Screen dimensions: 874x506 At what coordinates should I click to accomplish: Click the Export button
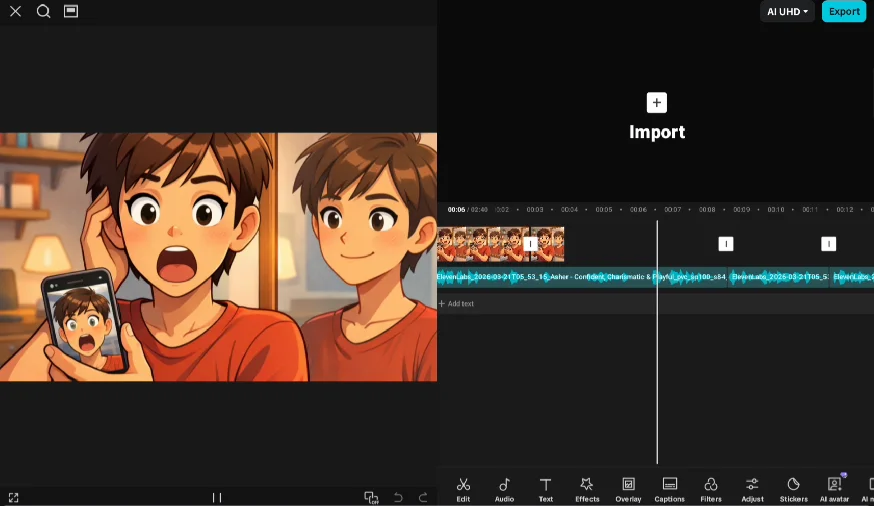point(844,12)
